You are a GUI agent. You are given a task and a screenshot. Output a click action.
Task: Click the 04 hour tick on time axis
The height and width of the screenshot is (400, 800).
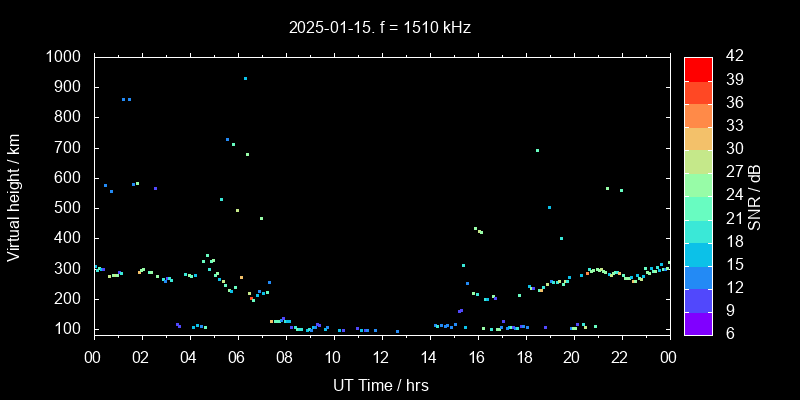click(190, 357)
